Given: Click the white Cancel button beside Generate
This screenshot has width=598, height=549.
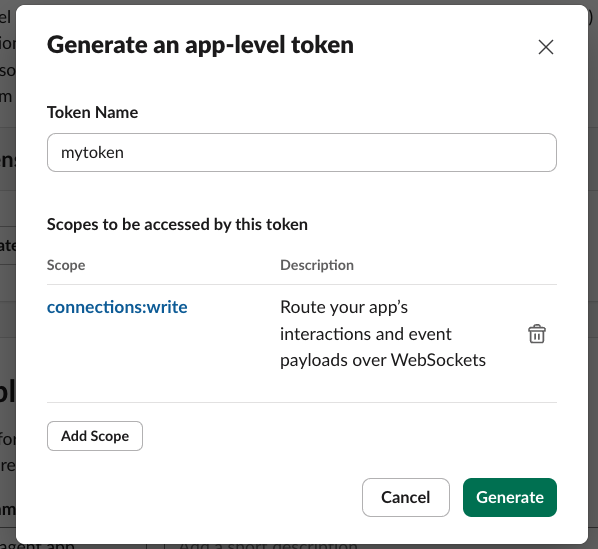Looking at the screenshot, I should (x=406, y=497).
